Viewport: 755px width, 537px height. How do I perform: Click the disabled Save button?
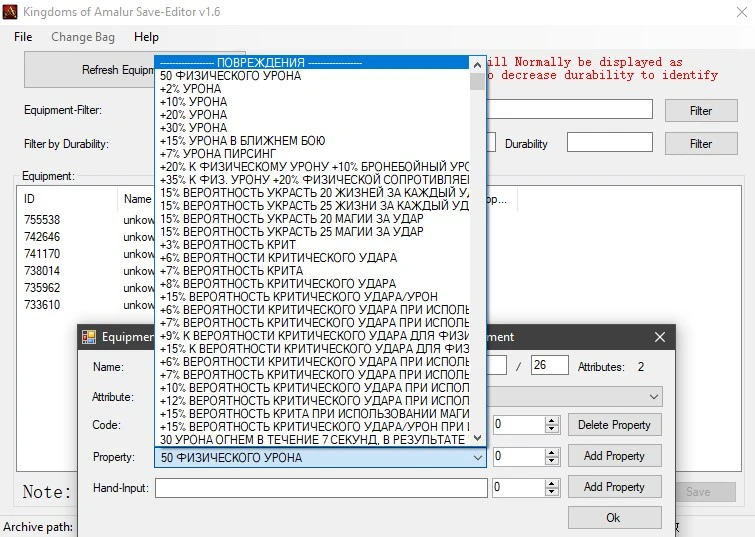click(x=705, y=492)
